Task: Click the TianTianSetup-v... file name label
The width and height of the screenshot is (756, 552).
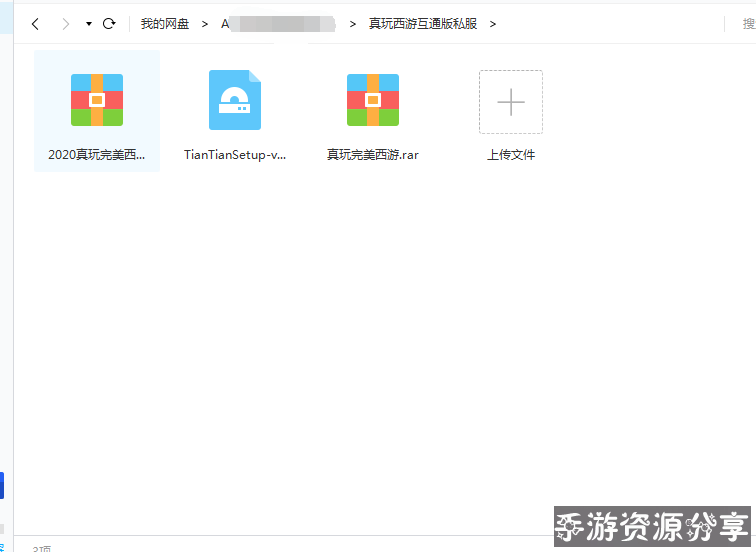Action: click(235, 155)
